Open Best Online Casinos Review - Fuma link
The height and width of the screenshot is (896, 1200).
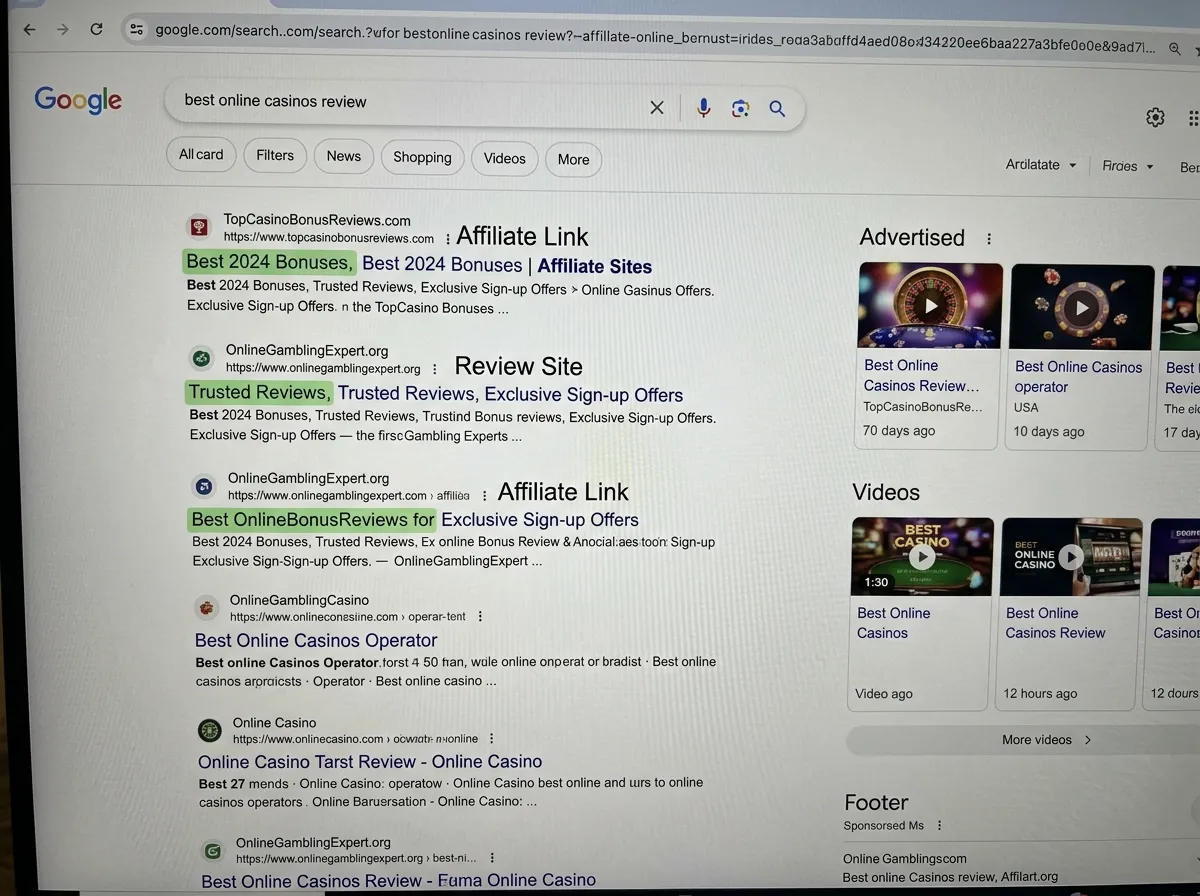(x=398, y=881)
